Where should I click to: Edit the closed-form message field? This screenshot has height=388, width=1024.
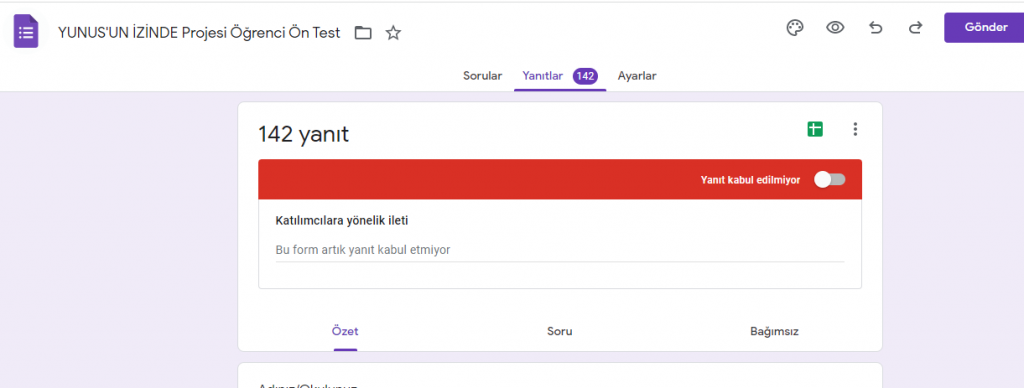[560, 250]
